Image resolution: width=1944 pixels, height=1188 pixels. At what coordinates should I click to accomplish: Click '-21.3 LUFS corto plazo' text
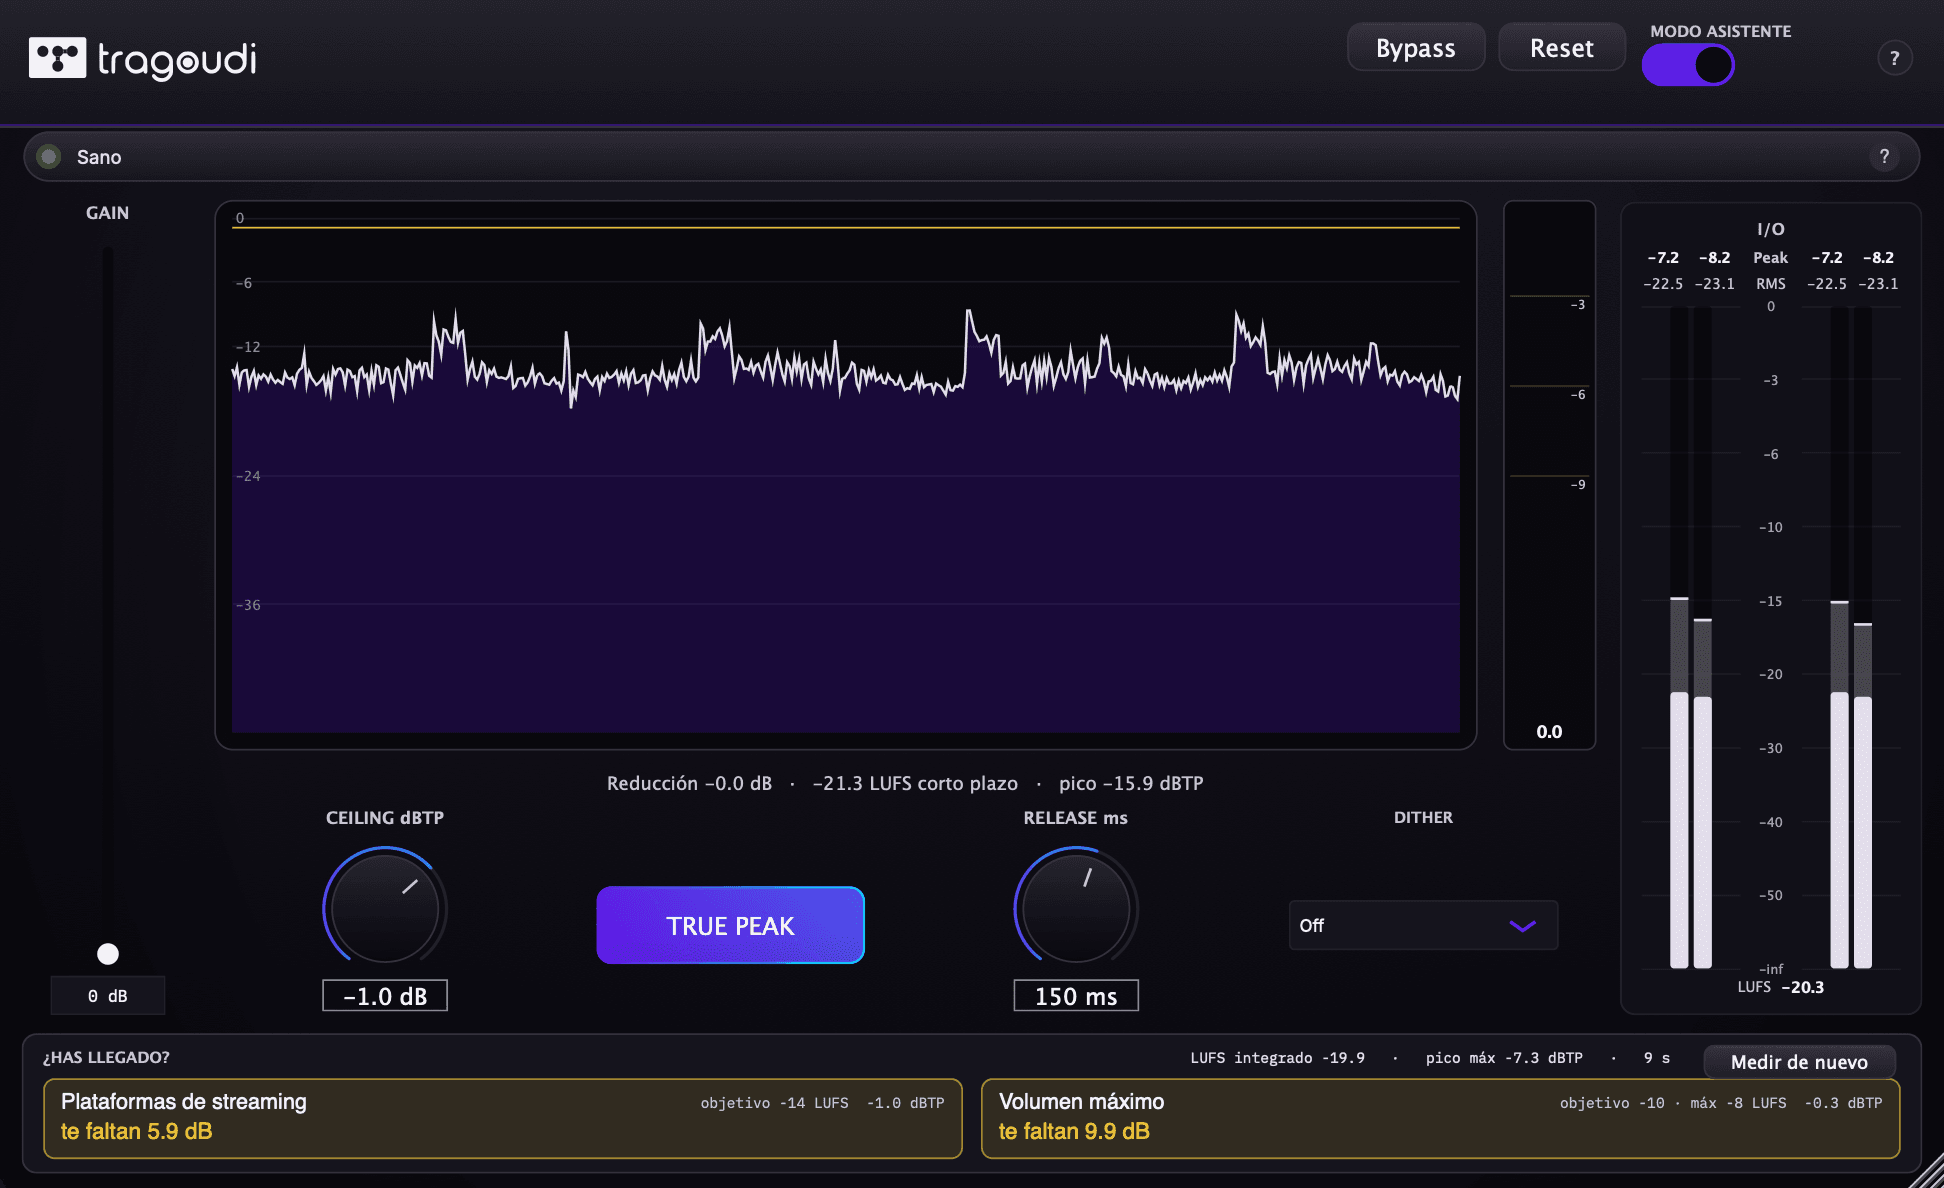(x=915, y=783)
